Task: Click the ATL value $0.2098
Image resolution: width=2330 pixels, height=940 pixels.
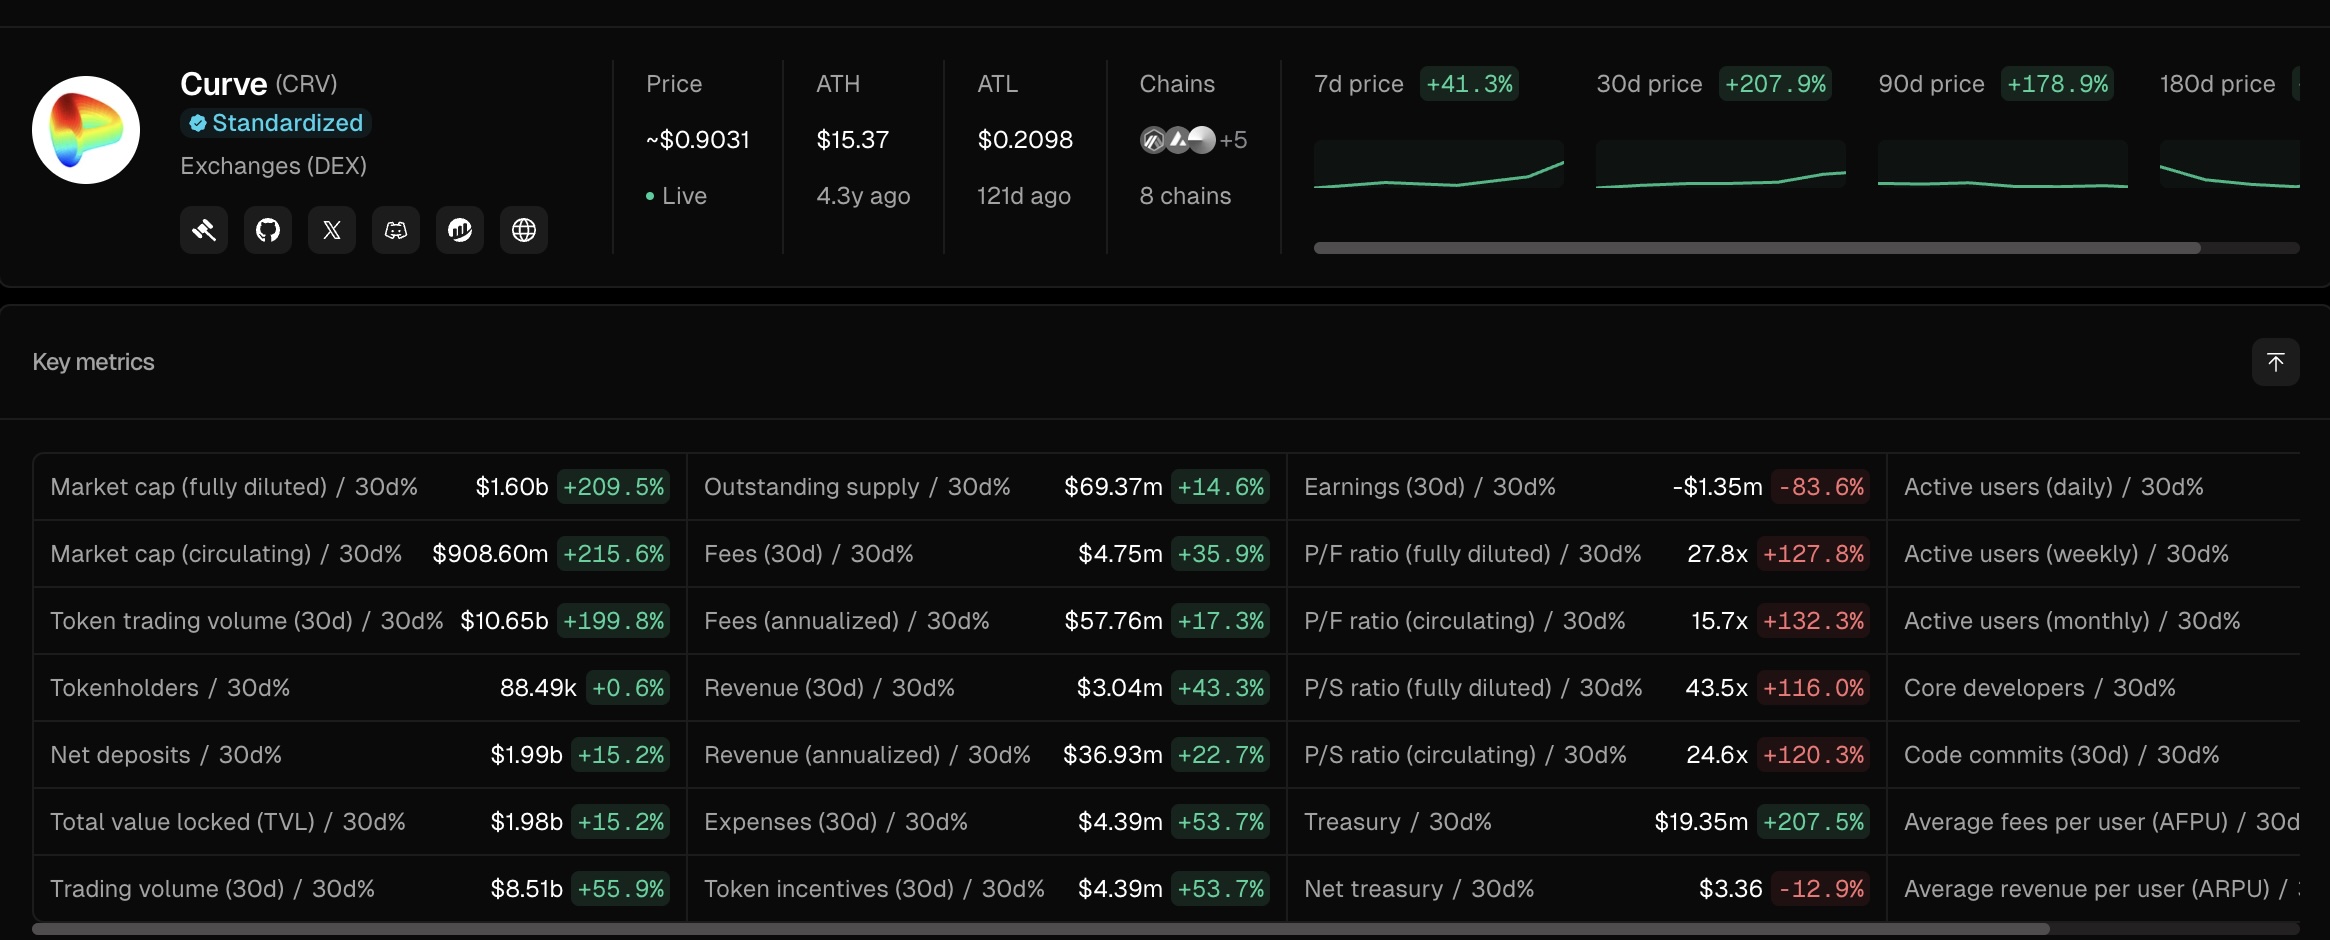Action: (x=1025, y=140)
